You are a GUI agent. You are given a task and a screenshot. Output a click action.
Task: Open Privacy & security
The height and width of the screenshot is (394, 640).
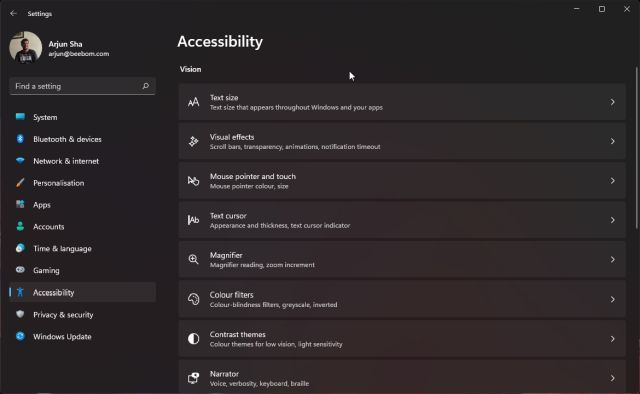coord(82,315)
